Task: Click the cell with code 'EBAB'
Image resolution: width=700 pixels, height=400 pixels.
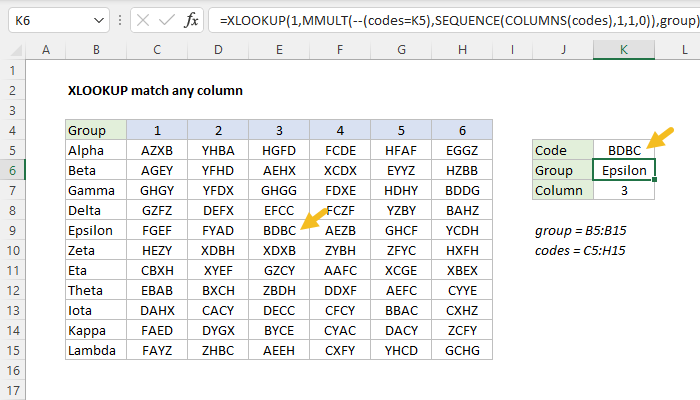Action: point(157,291)
